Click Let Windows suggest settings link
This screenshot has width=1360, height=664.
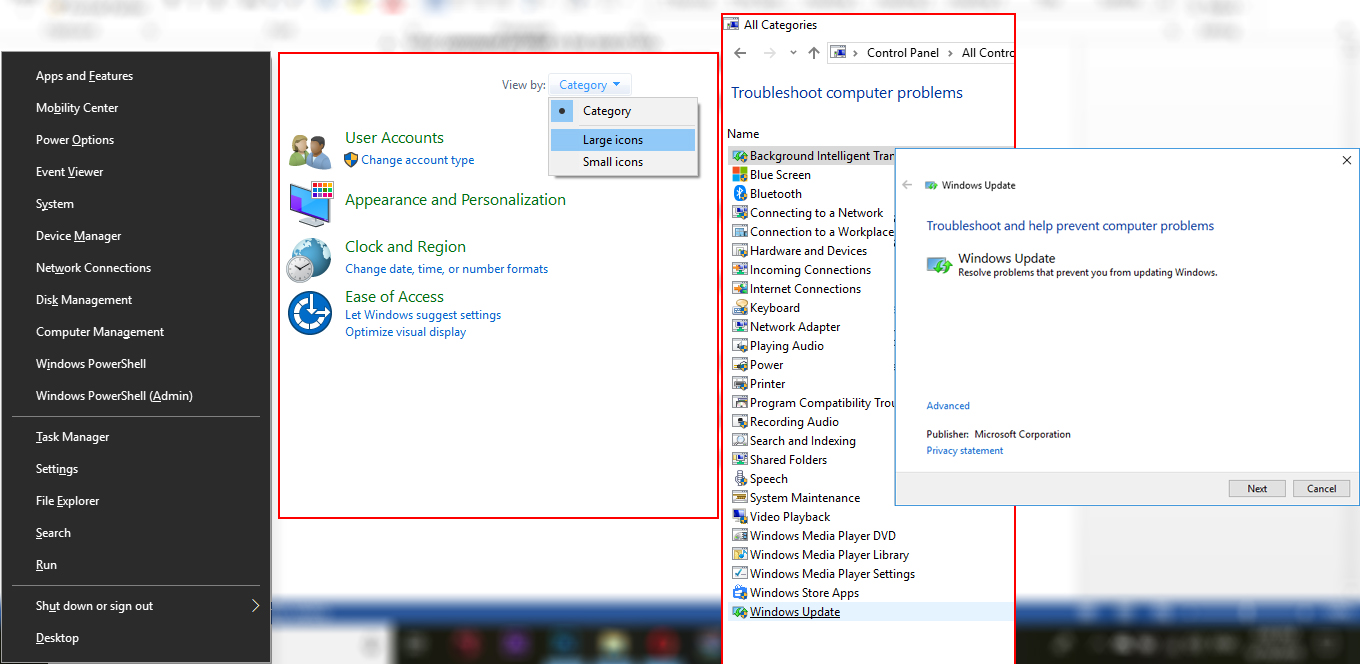coord(423,315)
